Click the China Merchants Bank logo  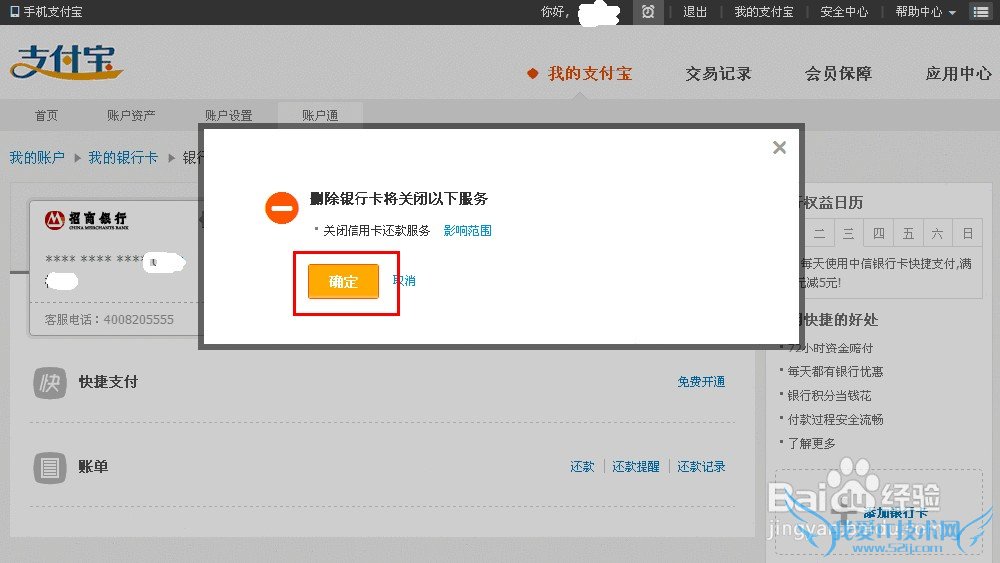(86, 220)
